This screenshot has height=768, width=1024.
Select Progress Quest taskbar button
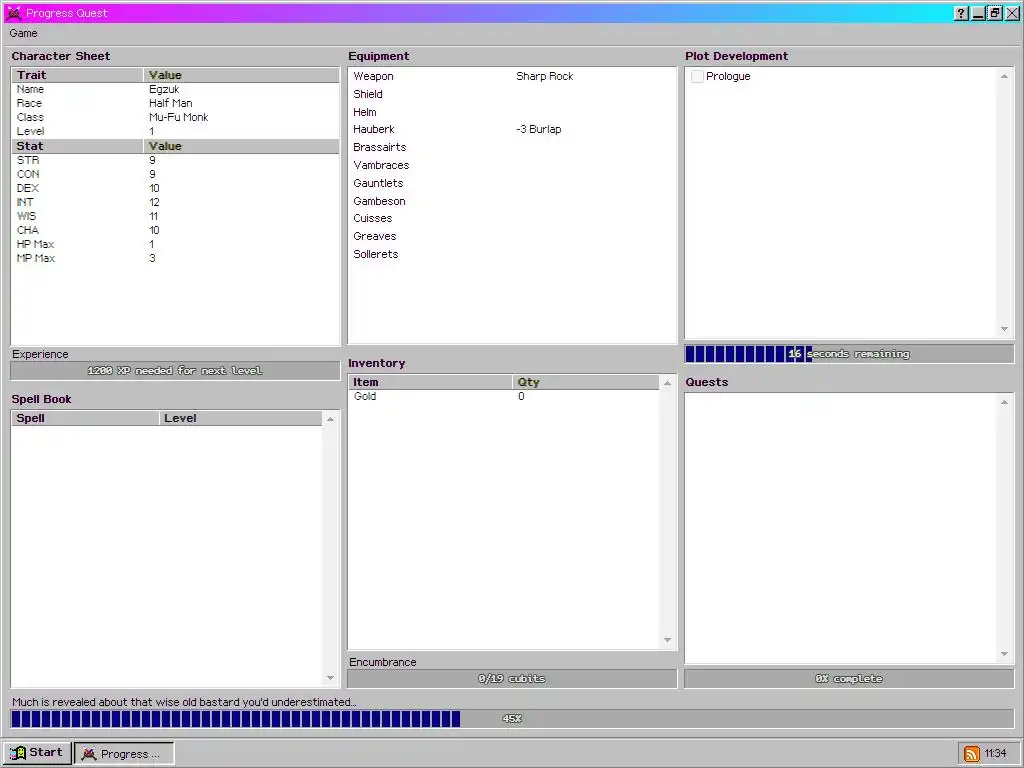124,753
